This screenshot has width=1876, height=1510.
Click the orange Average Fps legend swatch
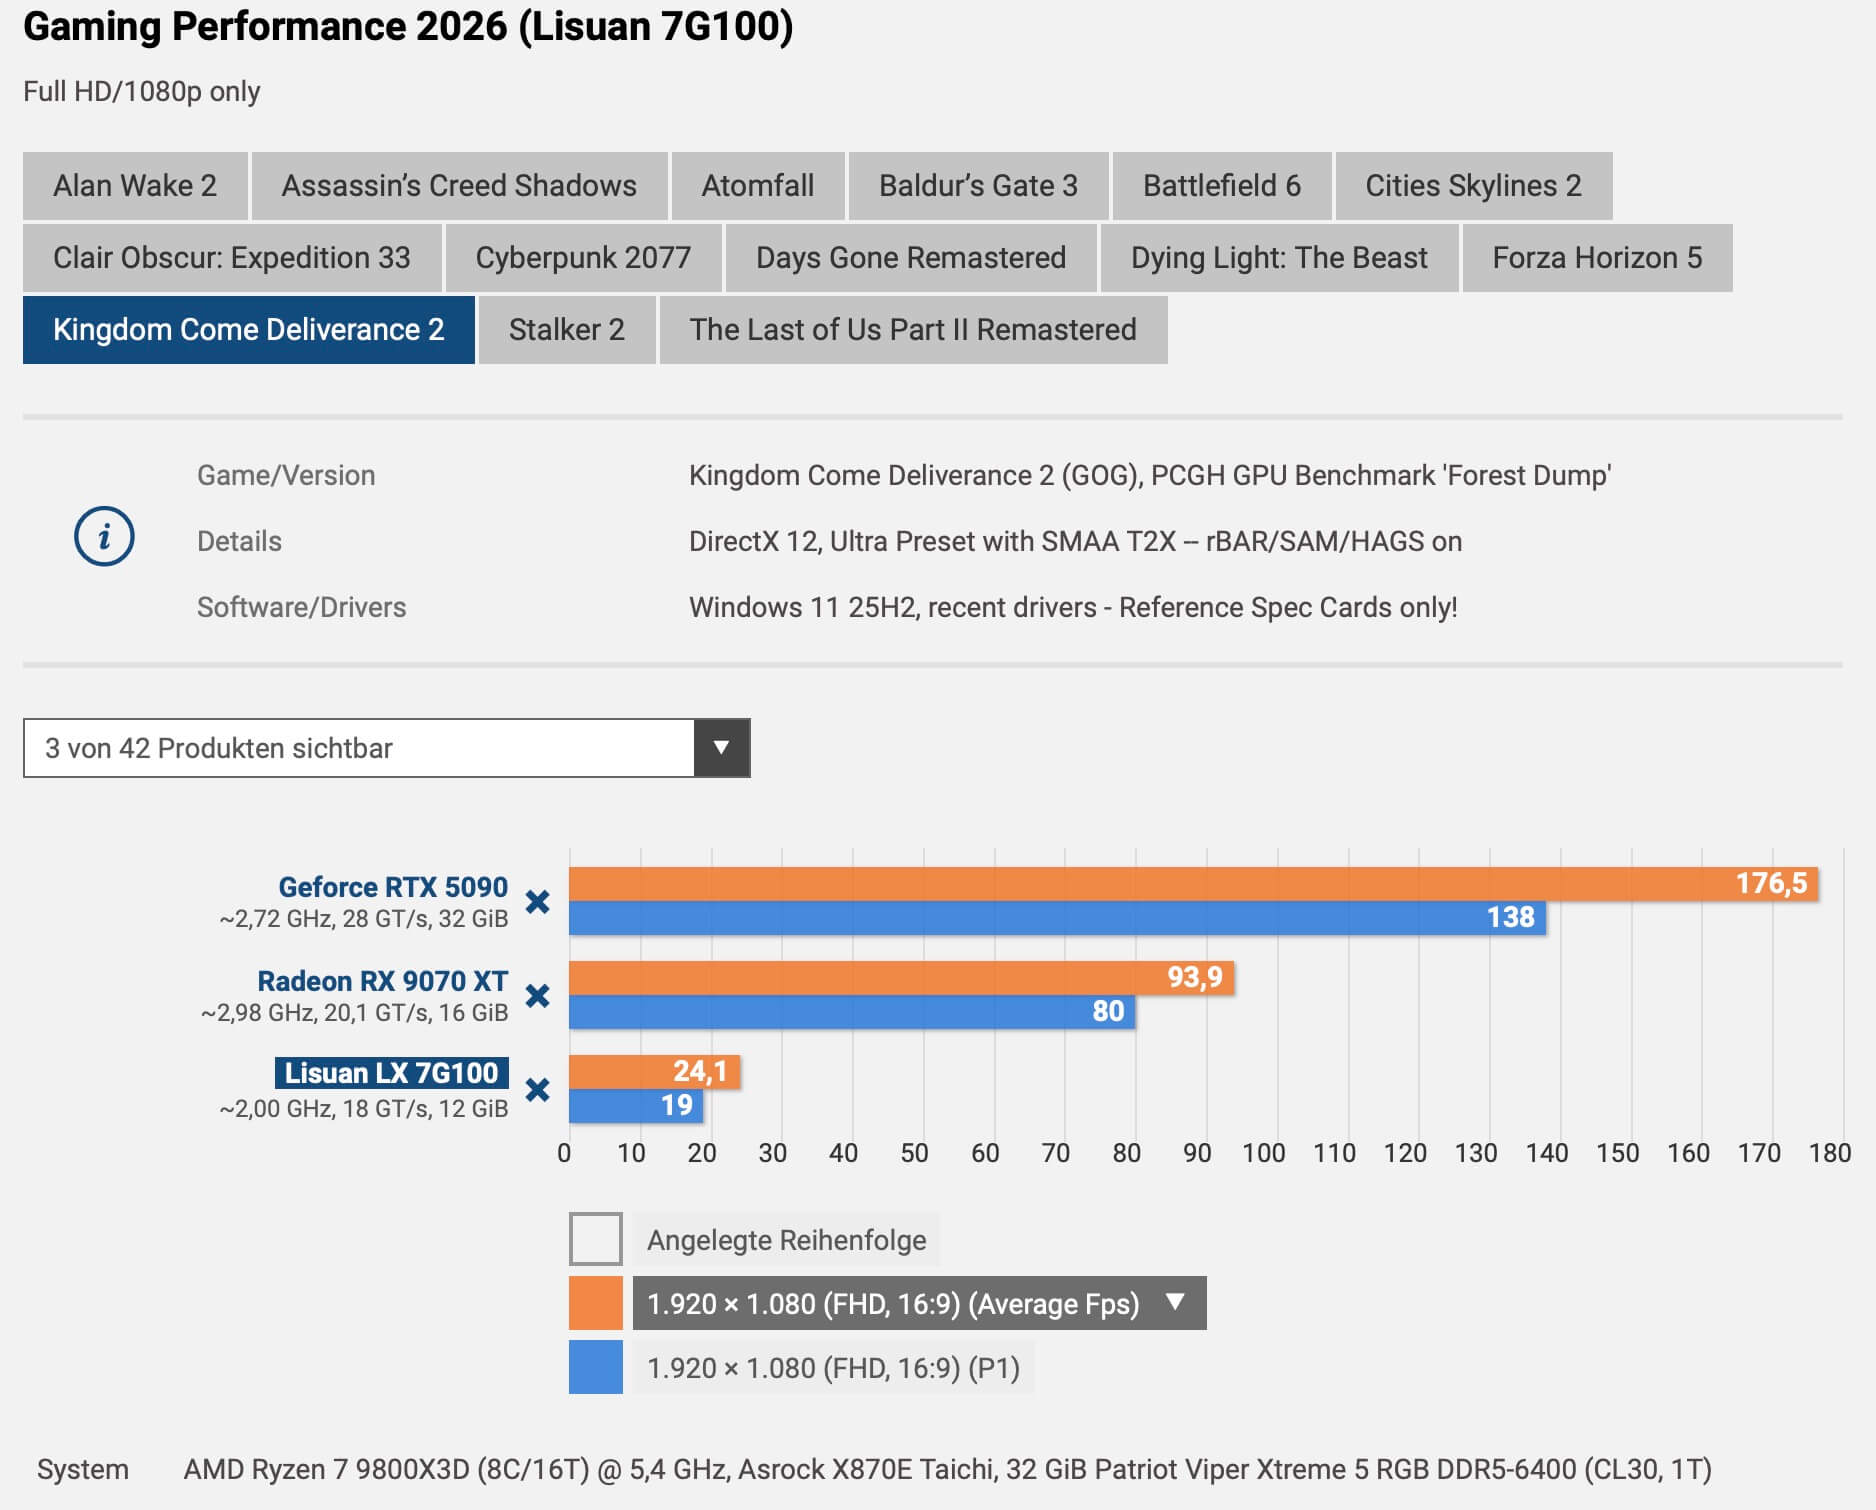tap(596, 1304)
